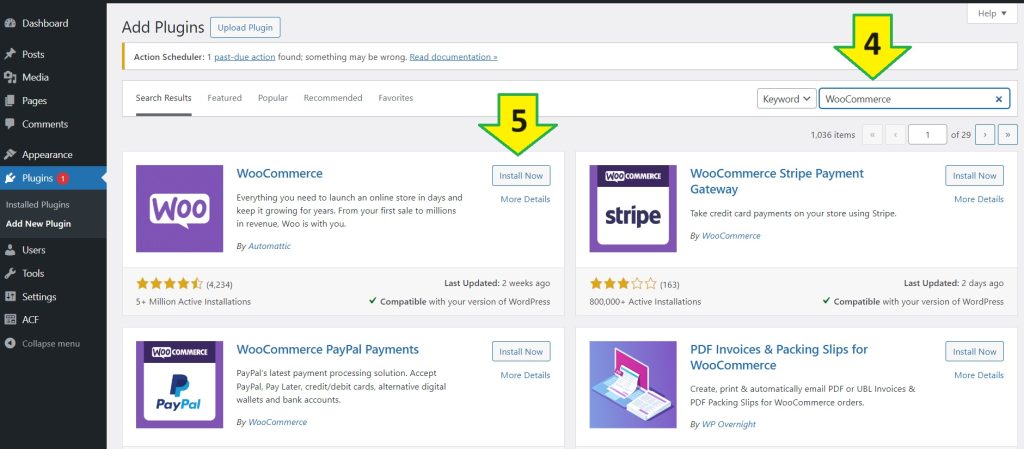Click the current page number field
1024x449 pixels.
click(x=927, y=135)
